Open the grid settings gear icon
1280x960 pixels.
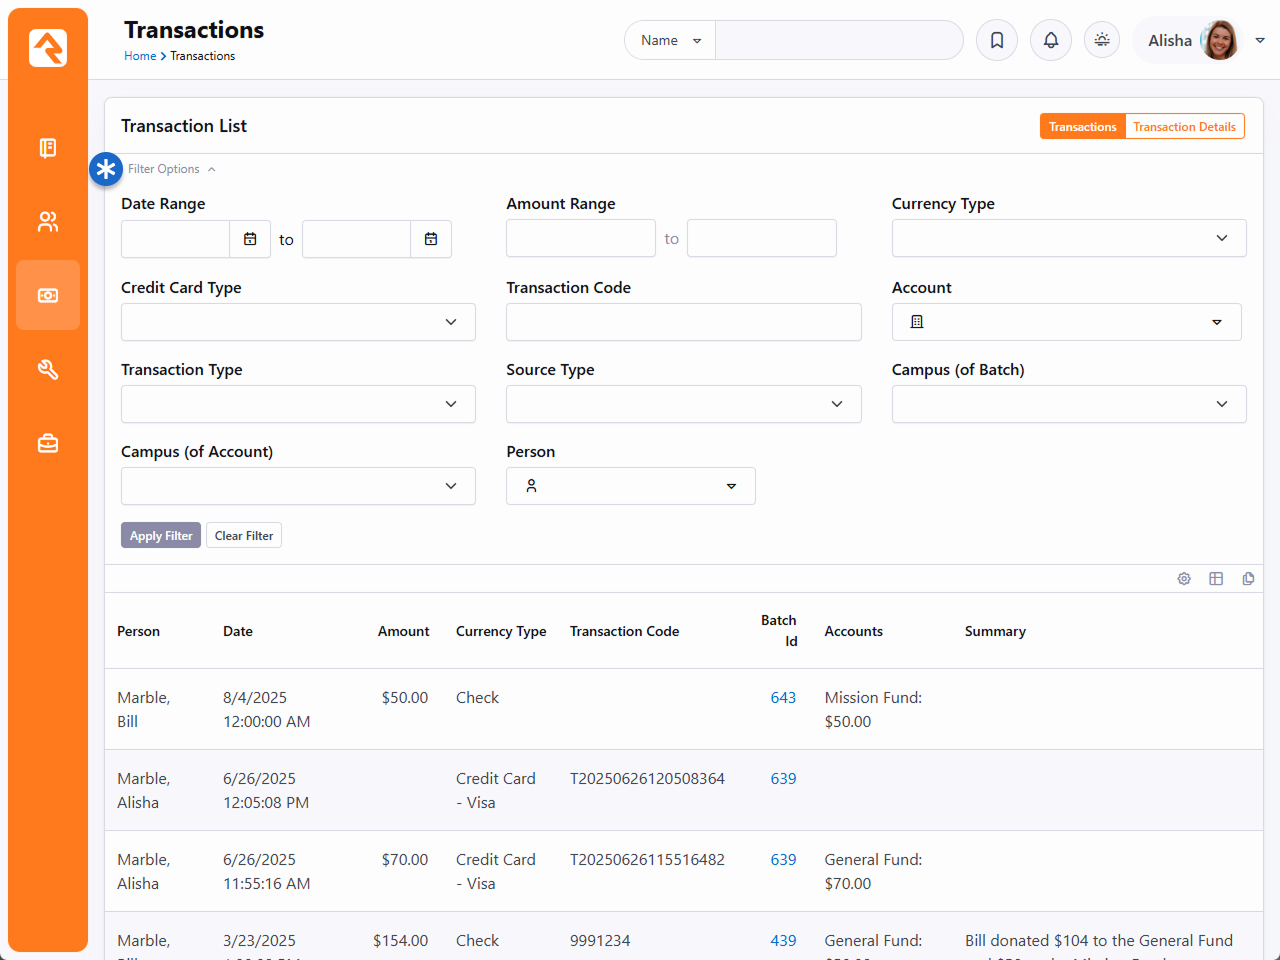coord(1184,579)
